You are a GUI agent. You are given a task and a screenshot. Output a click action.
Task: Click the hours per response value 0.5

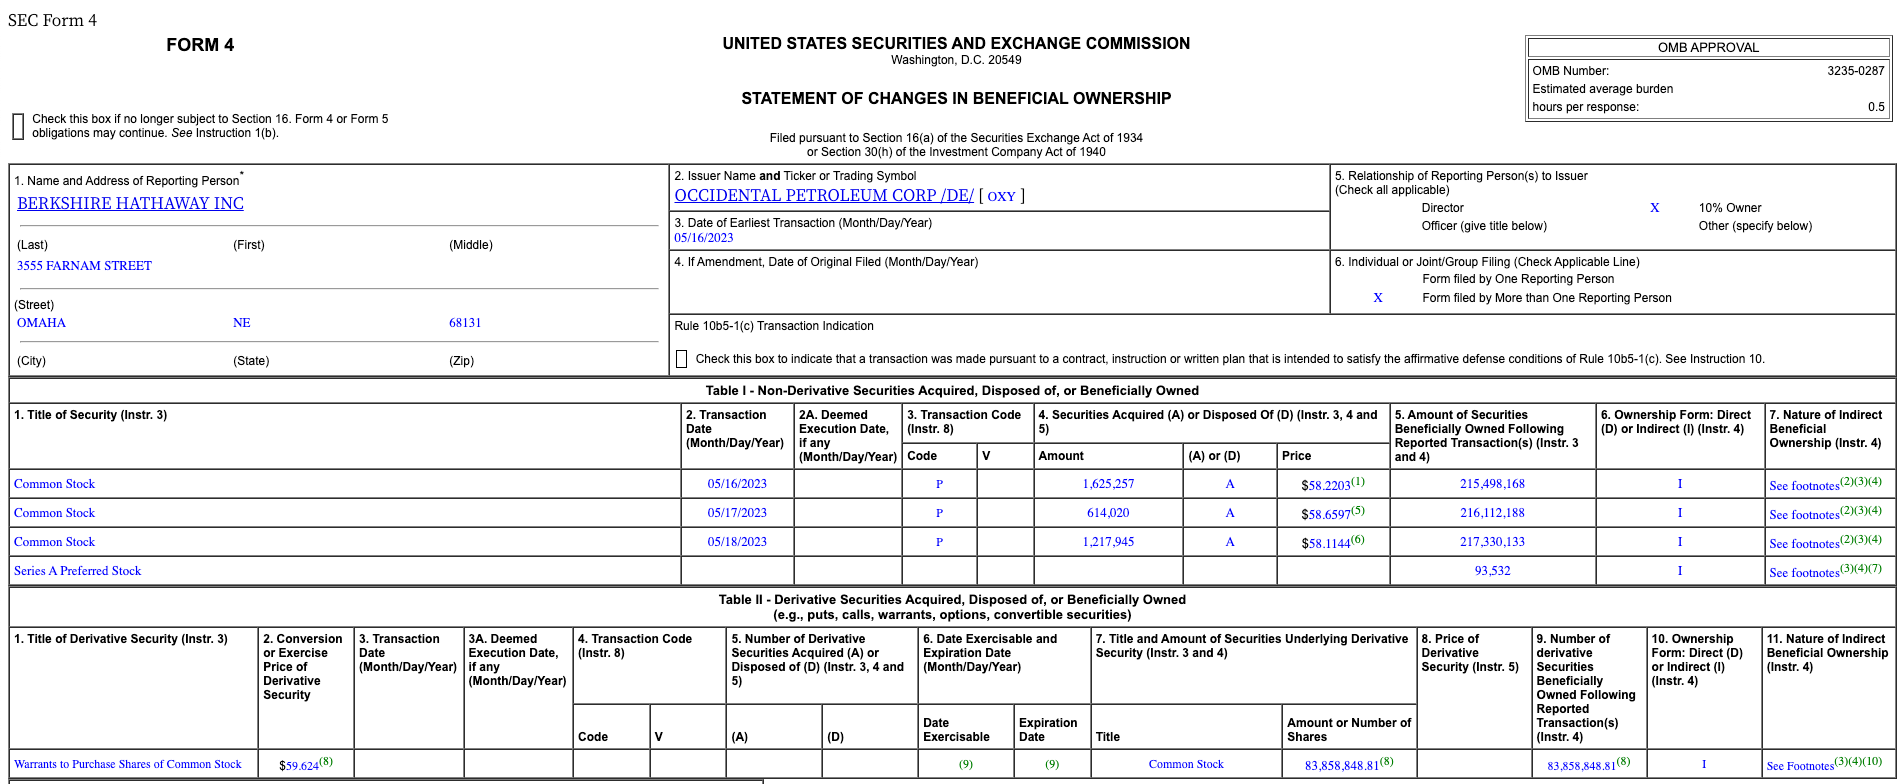point(1876,107)
